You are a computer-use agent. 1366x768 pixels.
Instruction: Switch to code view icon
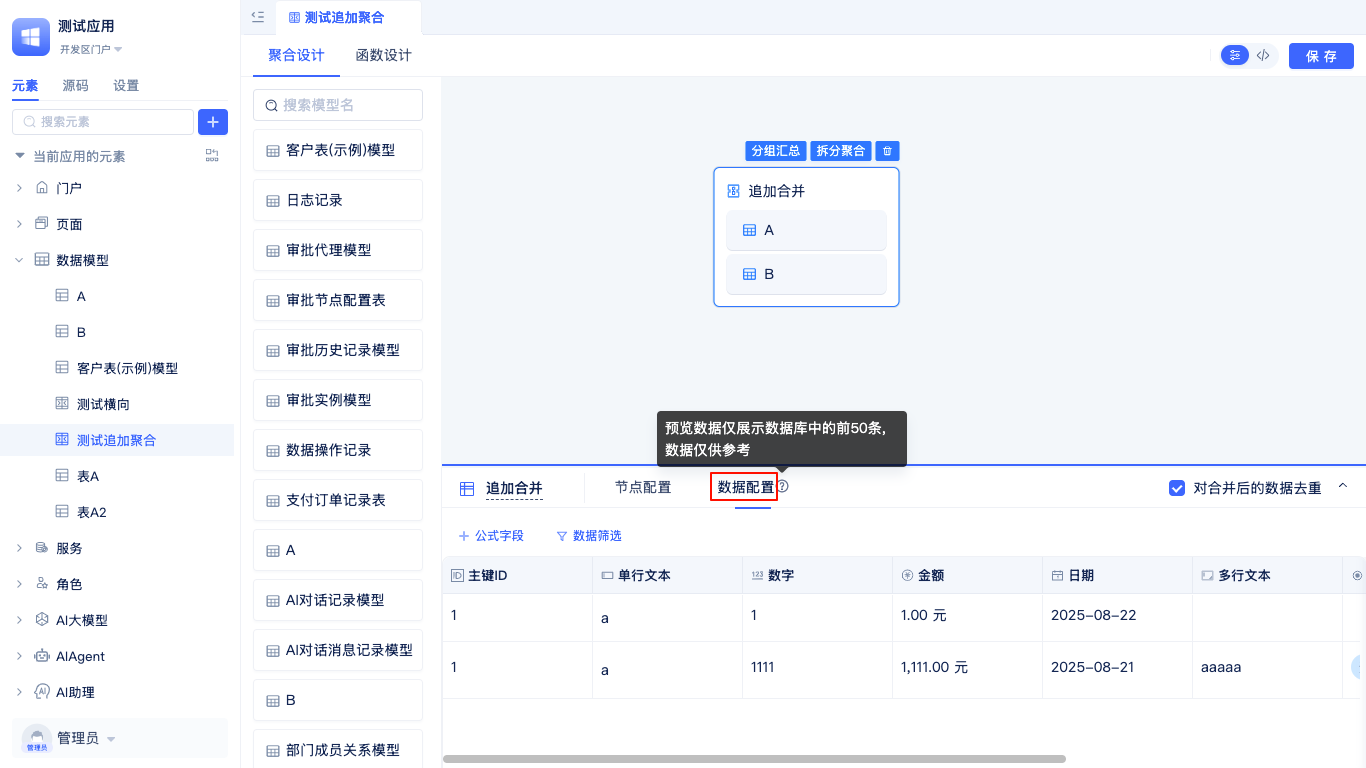tap(1264, 56)
